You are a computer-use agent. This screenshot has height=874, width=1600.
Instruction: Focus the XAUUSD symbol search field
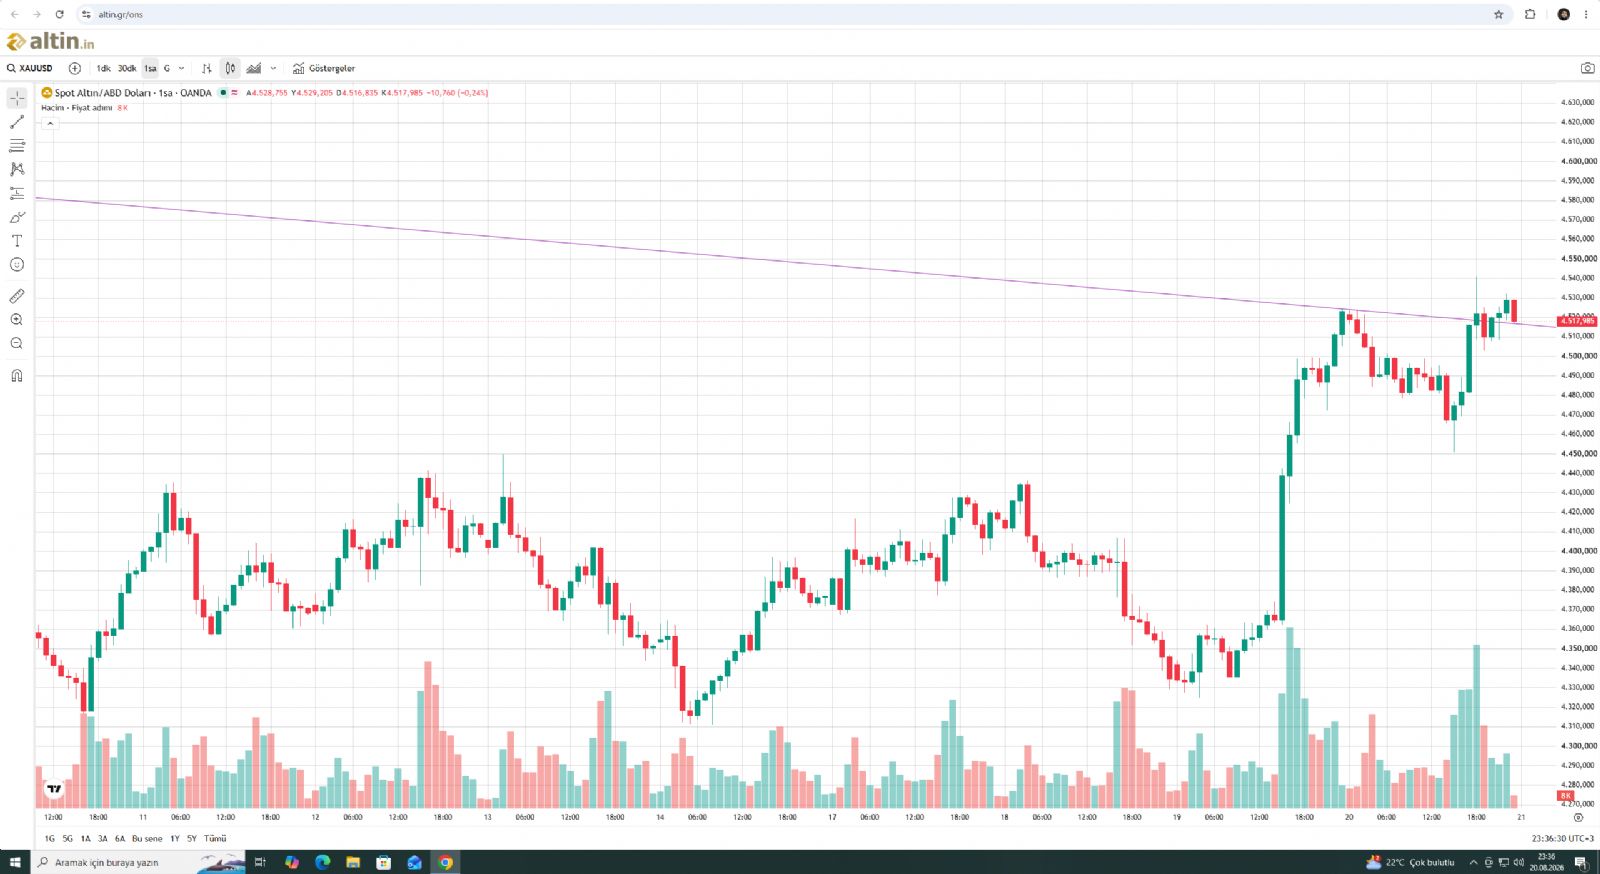[30, 68]
